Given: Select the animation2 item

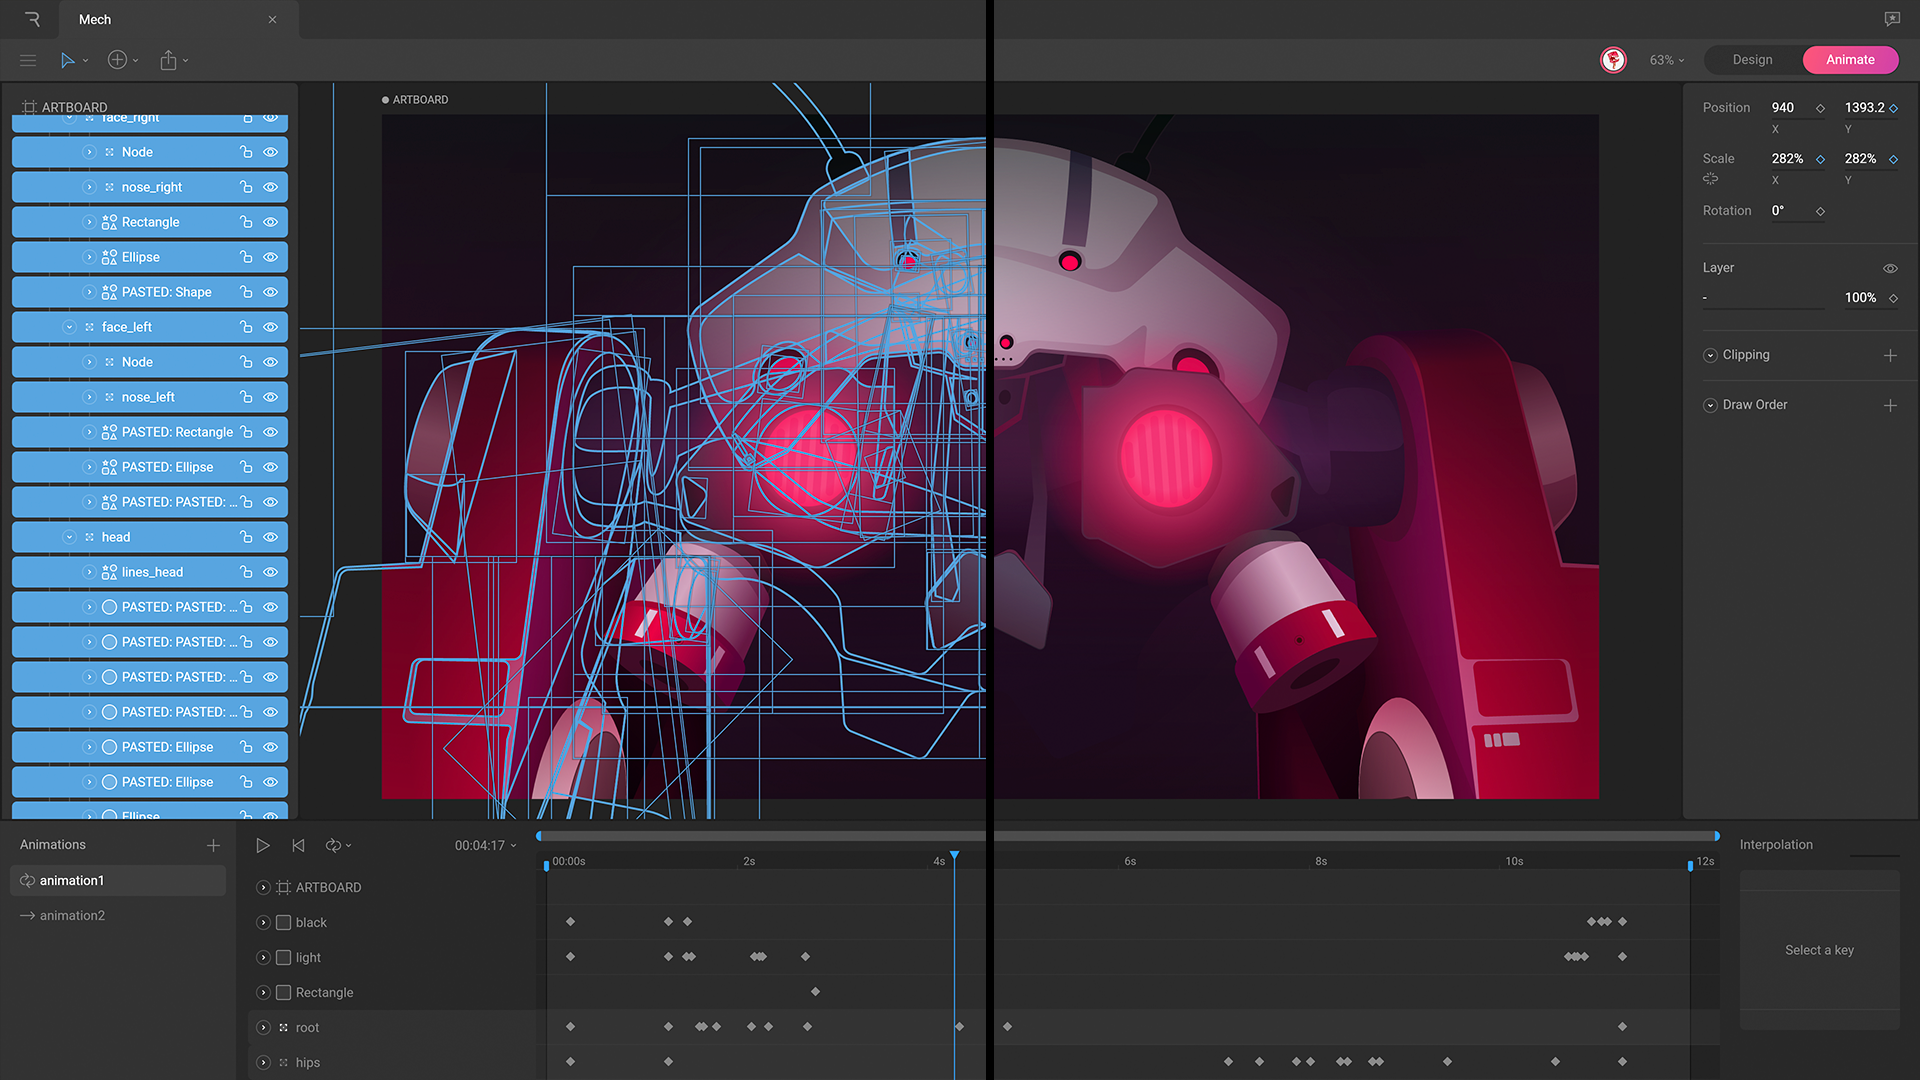Looking at the screenshot, I should [72, 916].
